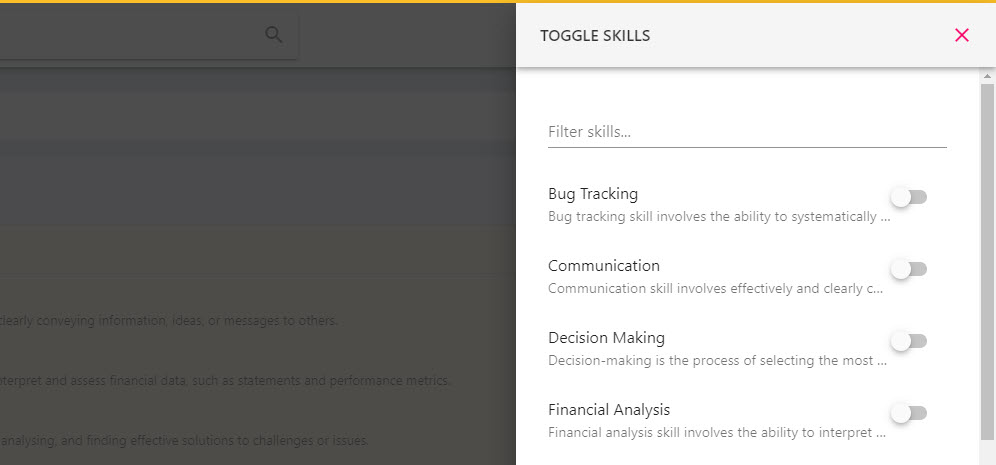
Task: Click the dimmed text about conveying information
Action: [169, 321]
